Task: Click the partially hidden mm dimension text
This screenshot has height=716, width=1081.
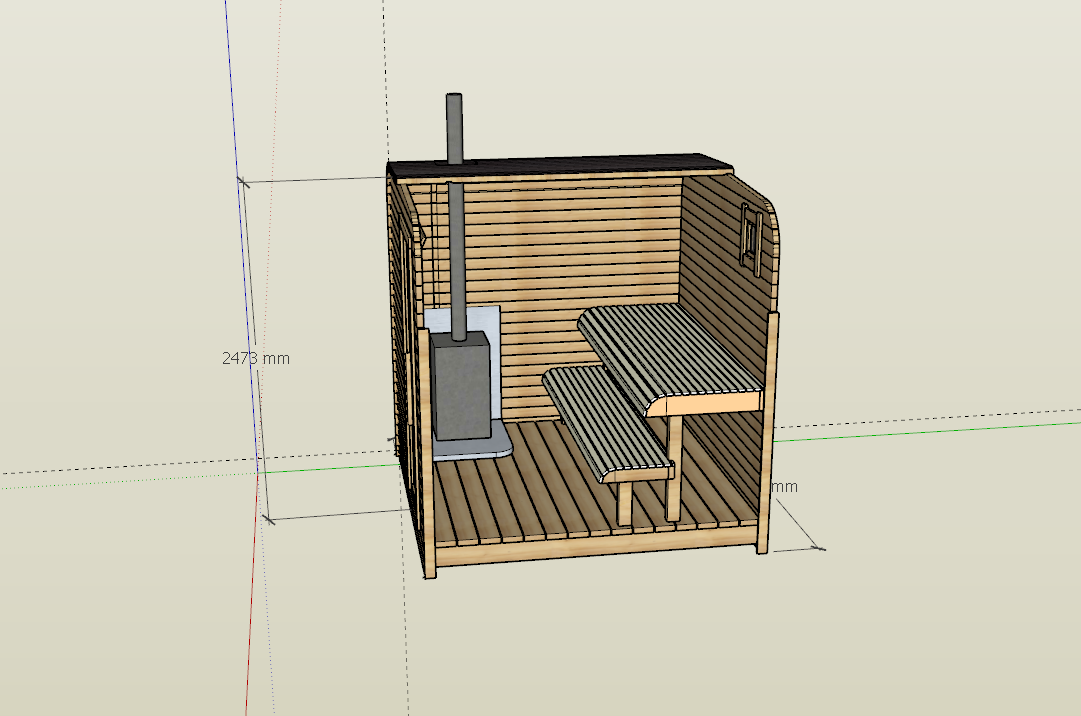Action: [785, 487]
